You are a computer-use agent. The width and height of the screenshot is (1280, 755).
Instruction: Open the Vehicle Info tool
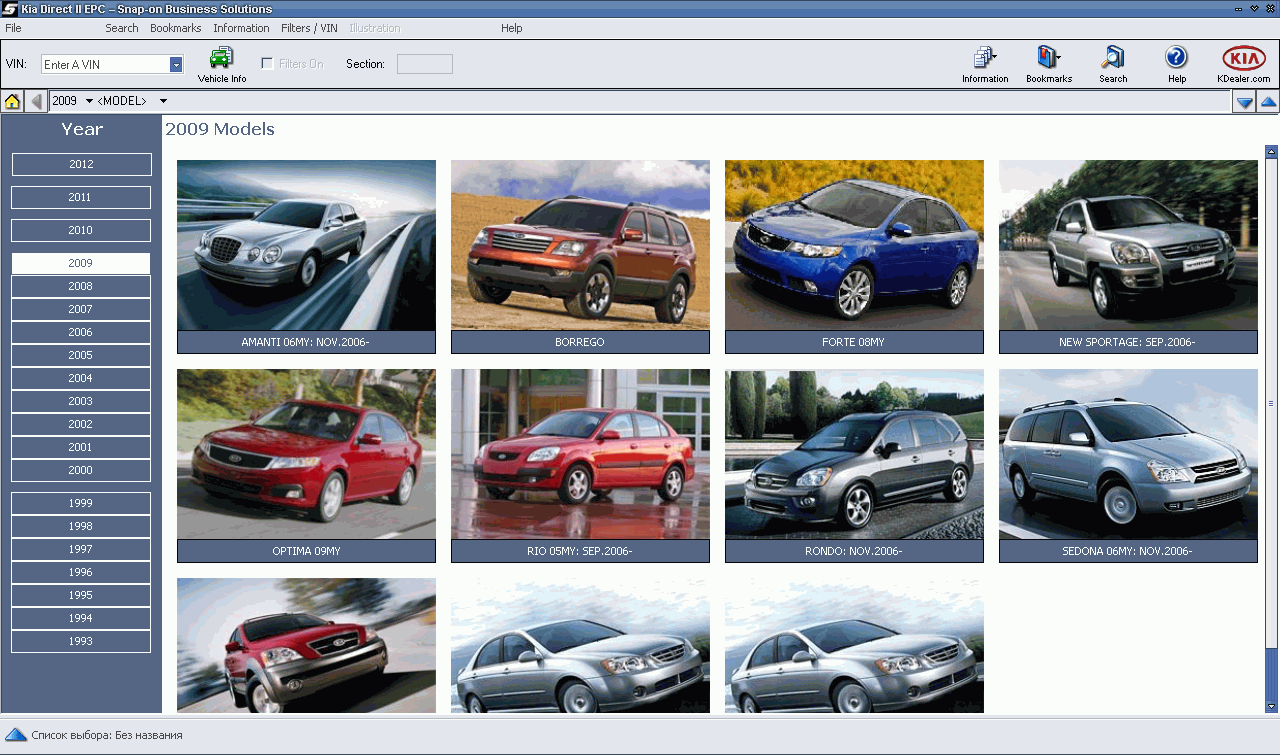[x=221, y=64]
